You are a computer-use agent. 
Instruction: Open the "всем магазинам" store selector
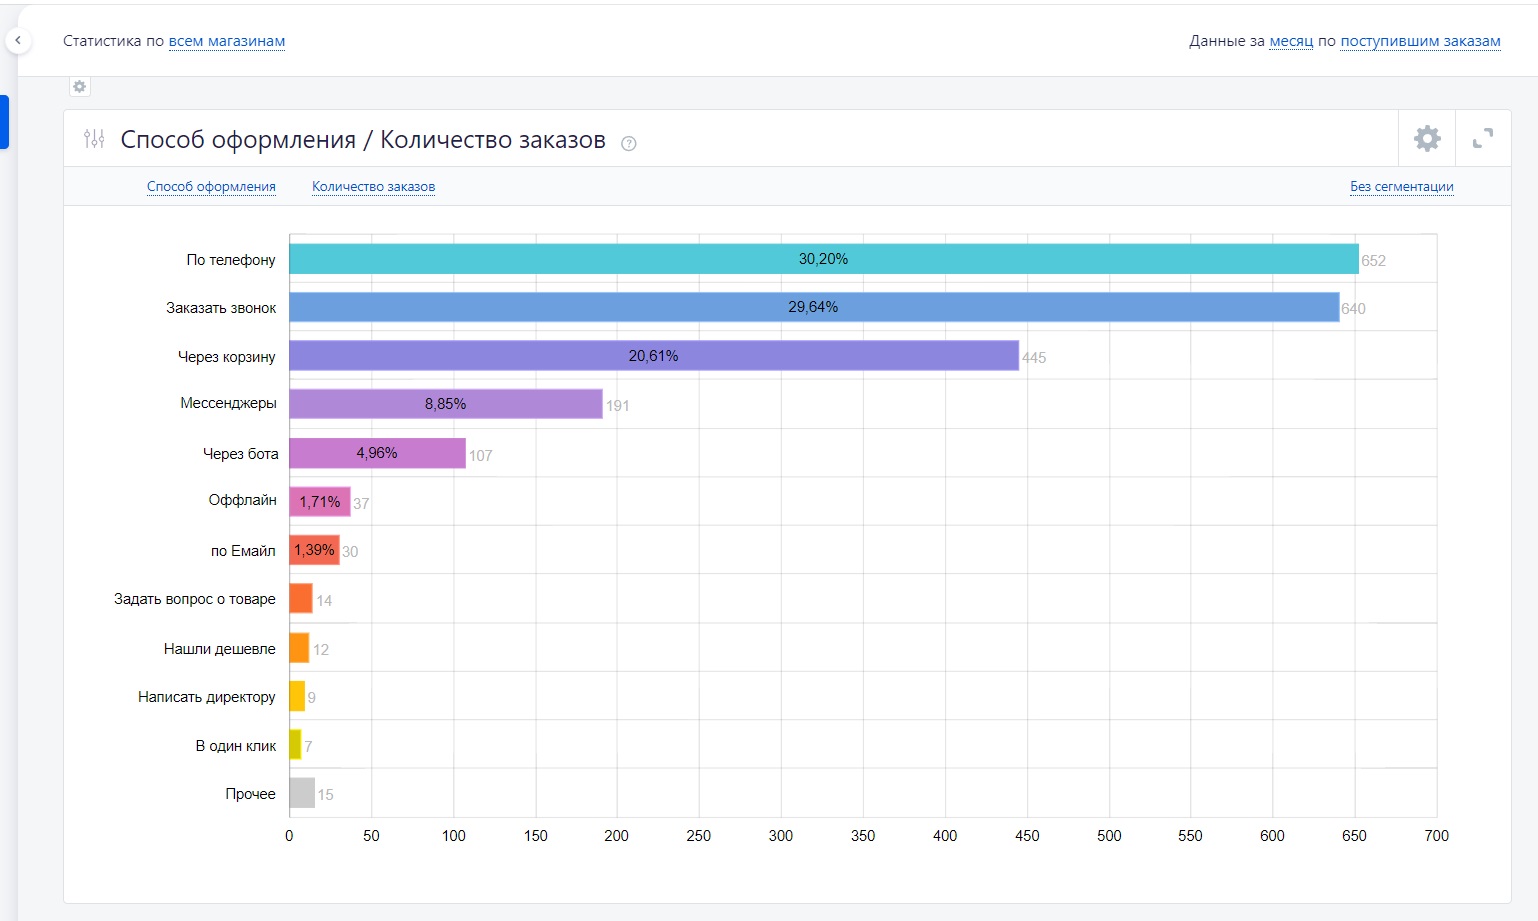click(x=227, y=41)
